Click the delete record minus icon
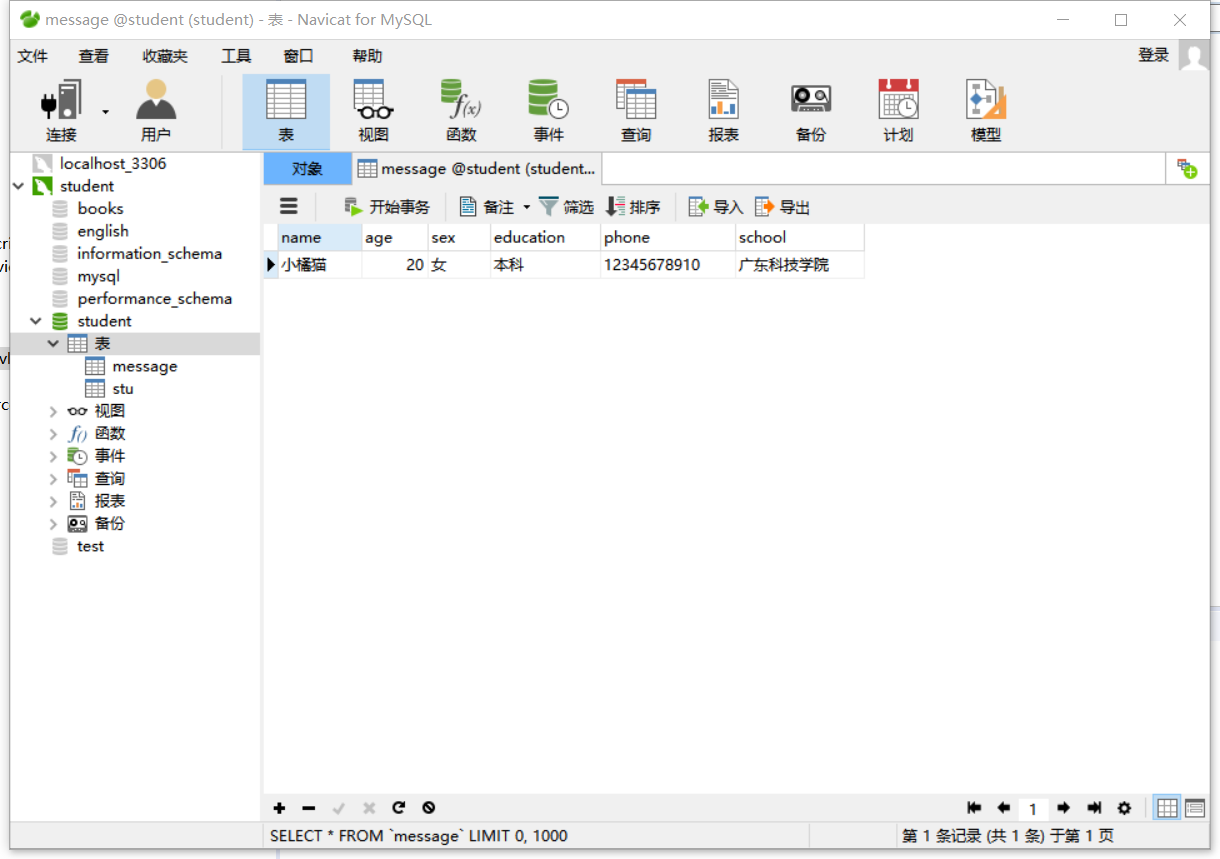Viewport: 1220px width, 859px height. pyautogui.click(x=309, y=808)
